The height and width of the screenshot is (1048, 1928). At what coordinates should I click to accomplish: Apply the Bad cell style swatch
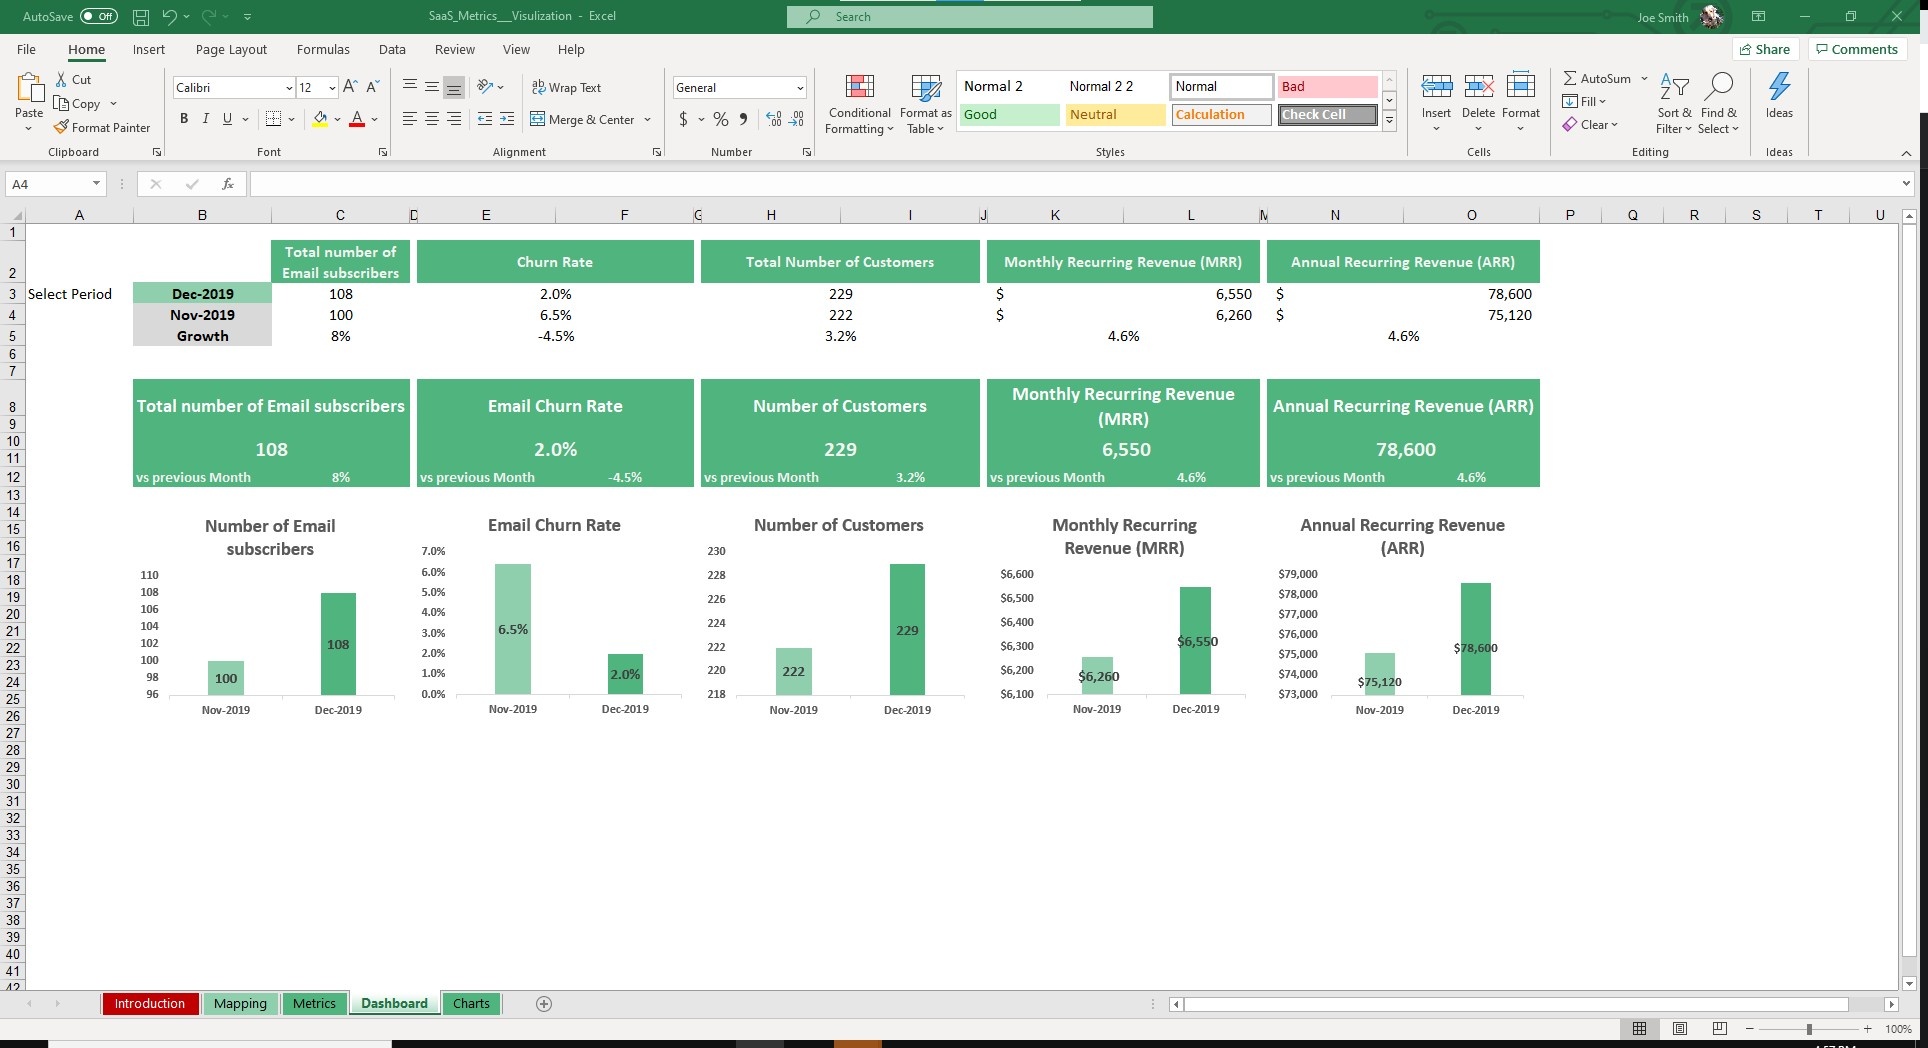pyautogui.click(x=1327, y=87)
